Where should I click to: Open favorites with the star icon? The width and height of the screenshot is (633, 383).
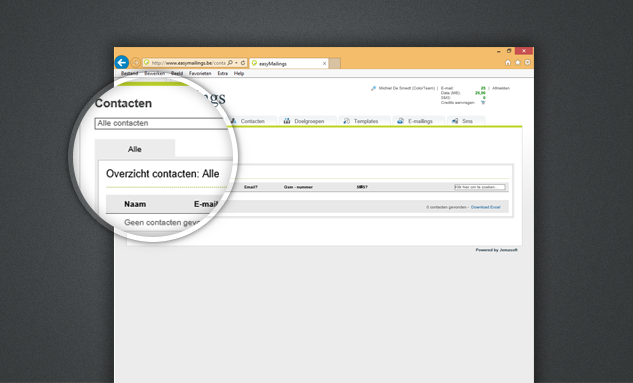coord(518,63)
